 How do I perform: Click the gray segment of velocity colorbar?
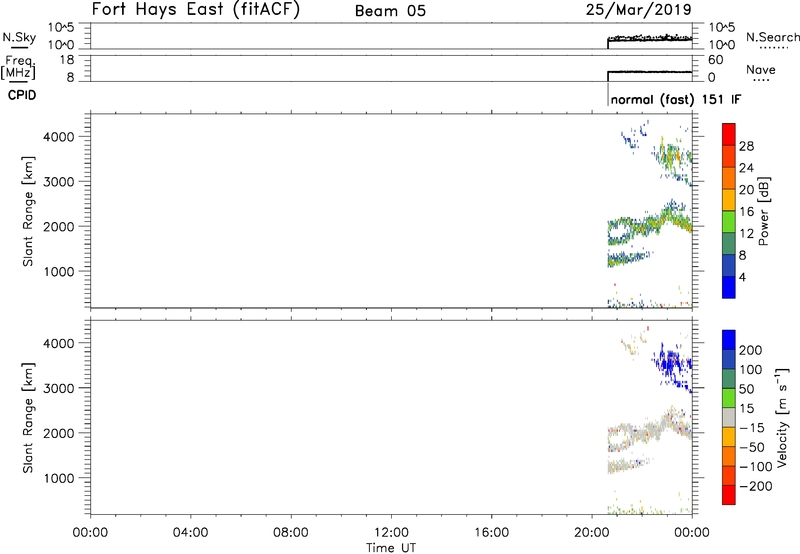[729, 417]
